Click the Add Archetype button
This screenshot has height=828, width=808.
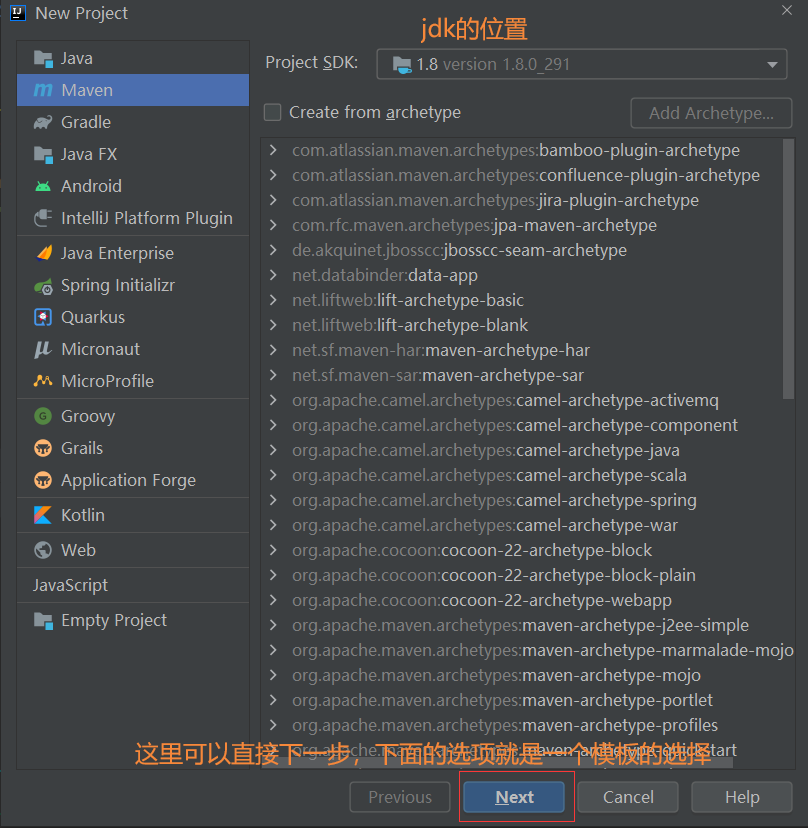[x=710, y=113]
